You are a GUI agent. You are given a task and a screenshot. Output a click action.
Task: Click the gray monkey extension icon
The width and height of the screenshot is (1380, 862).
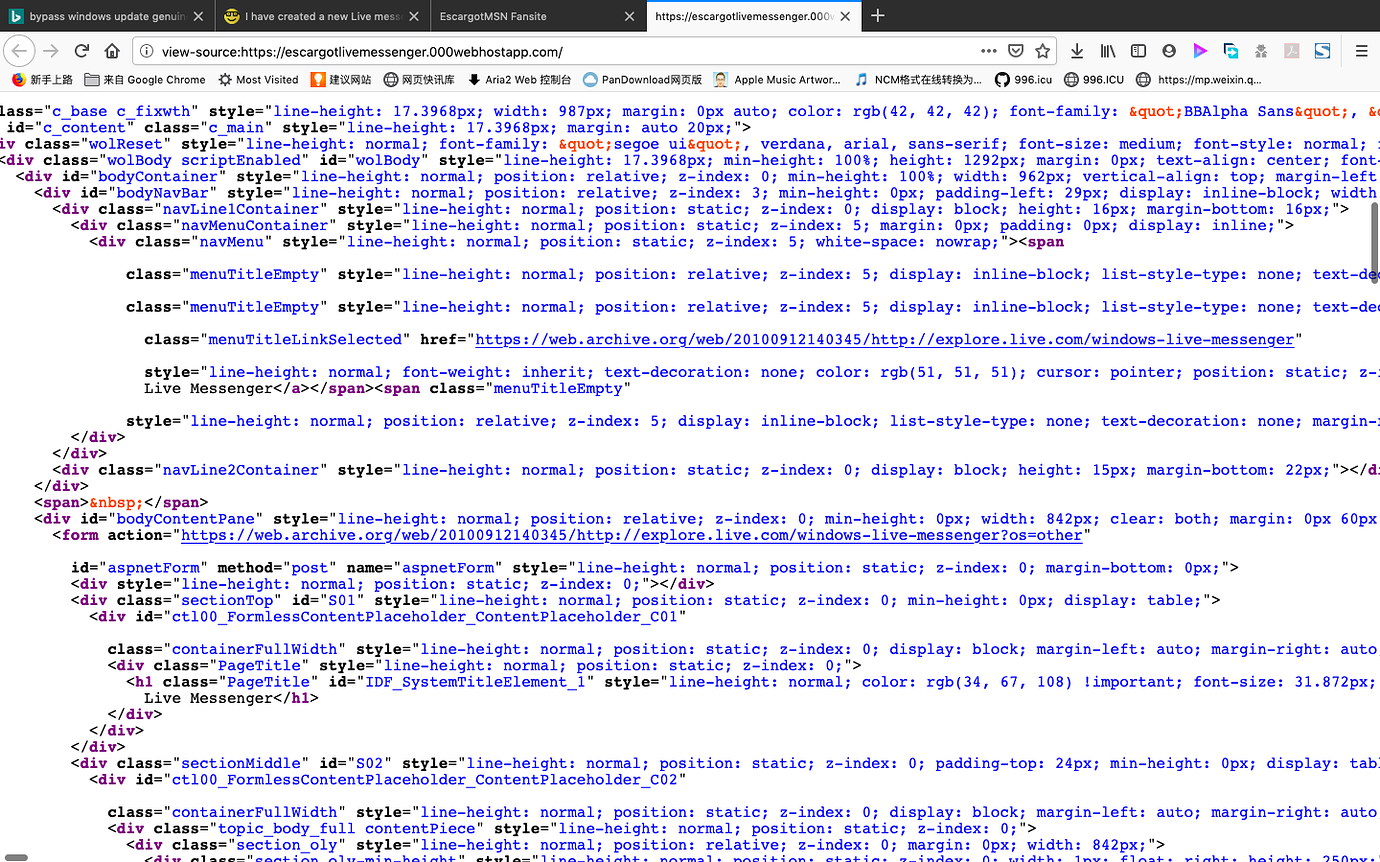pos(1261,51)
